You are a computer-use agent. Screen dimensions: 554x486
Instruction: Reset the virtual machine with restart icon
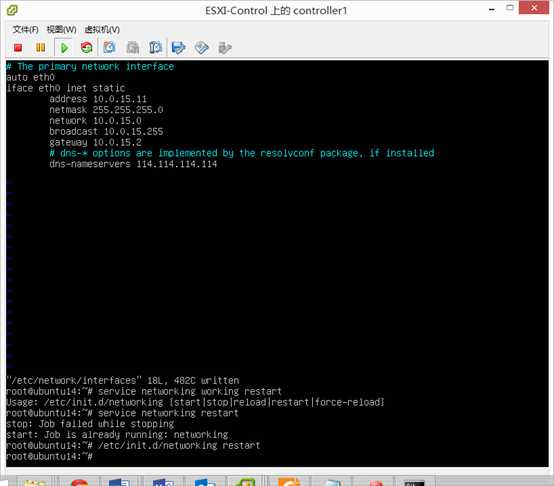click(87, 48)
